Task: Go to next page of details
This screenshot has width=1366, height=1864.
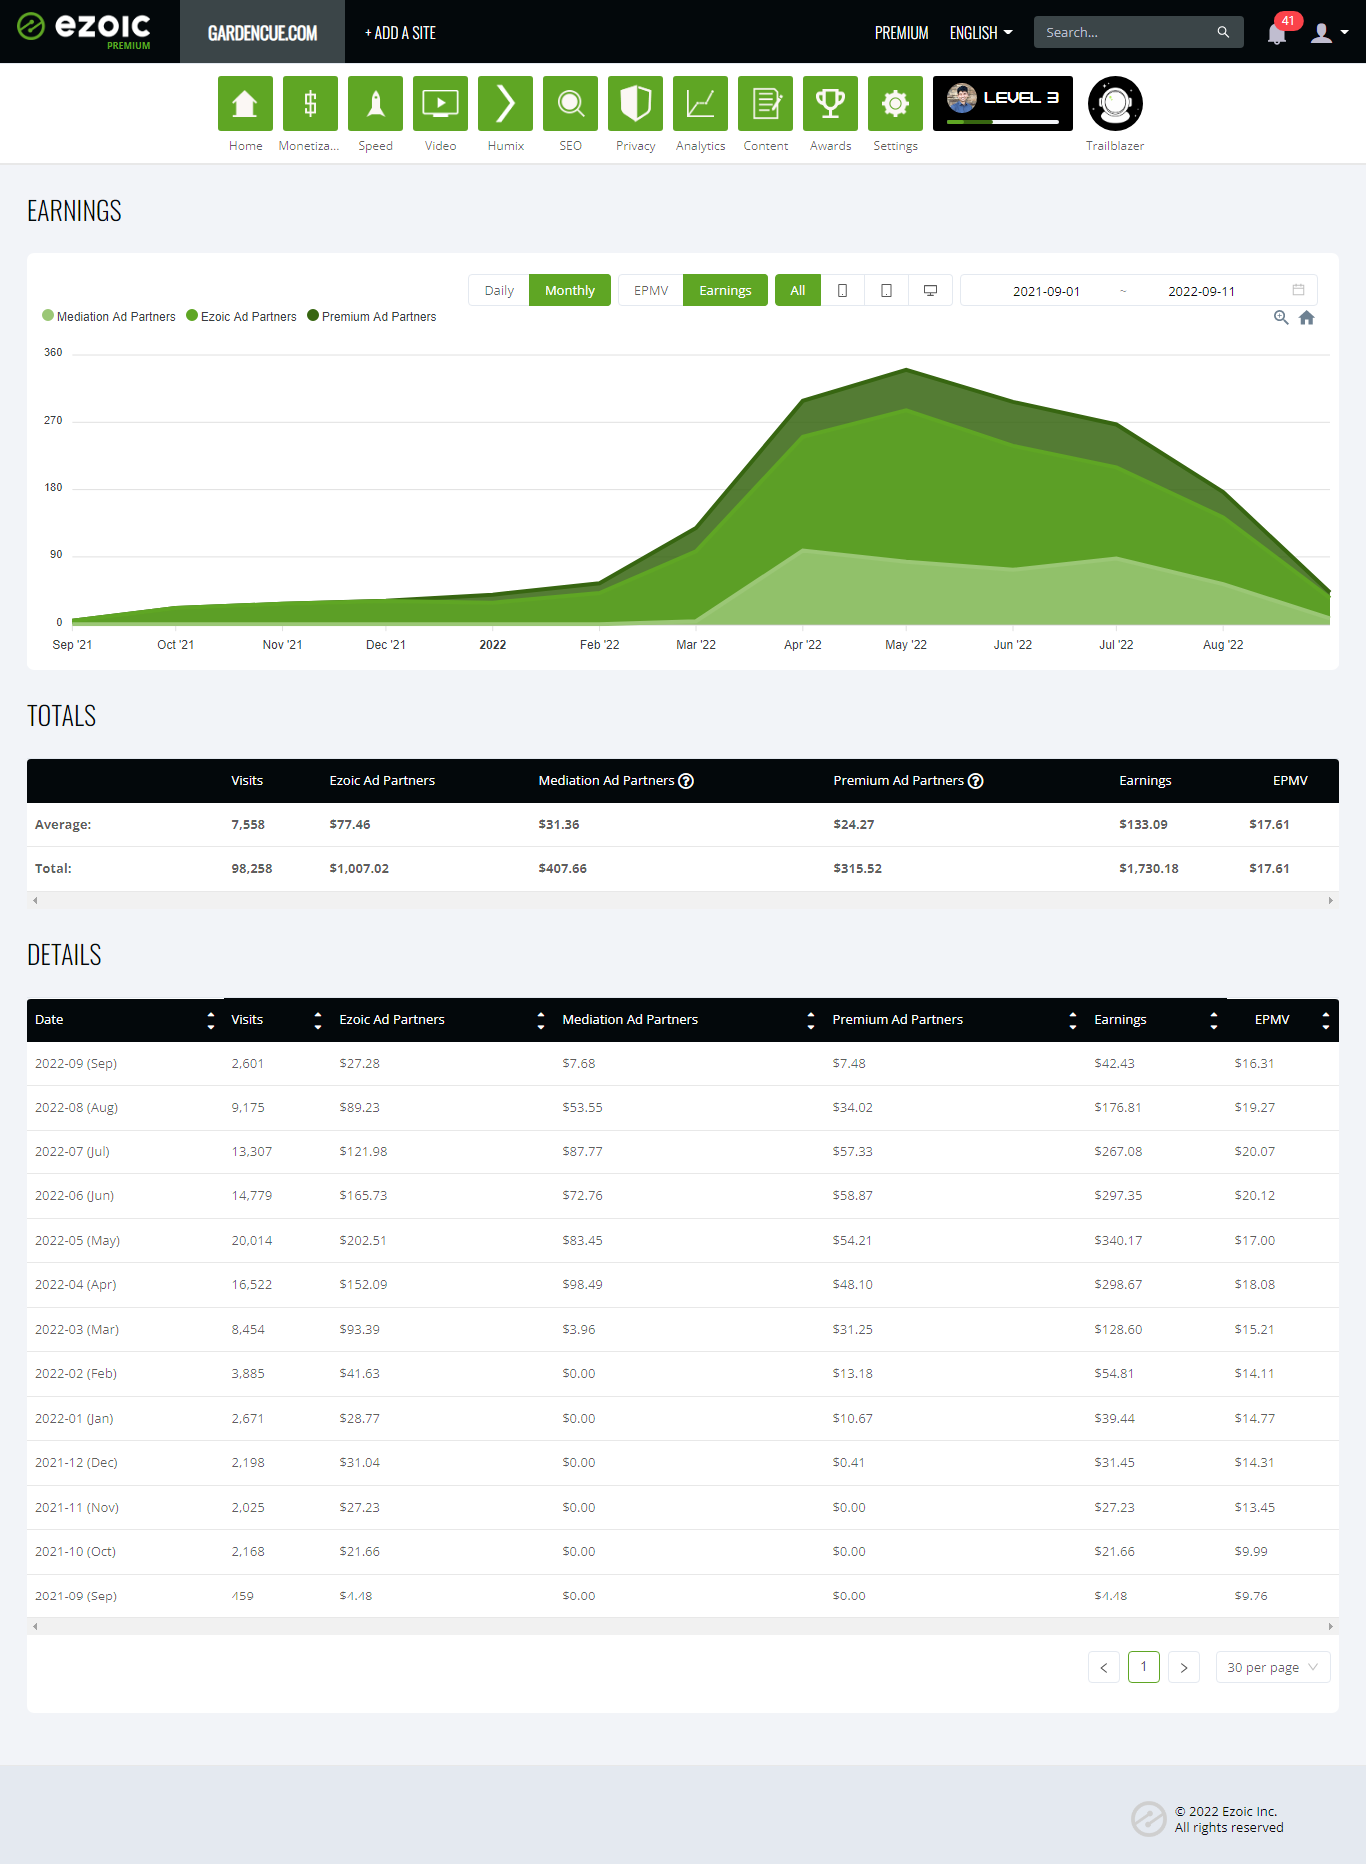Action: [1184, 1667]
